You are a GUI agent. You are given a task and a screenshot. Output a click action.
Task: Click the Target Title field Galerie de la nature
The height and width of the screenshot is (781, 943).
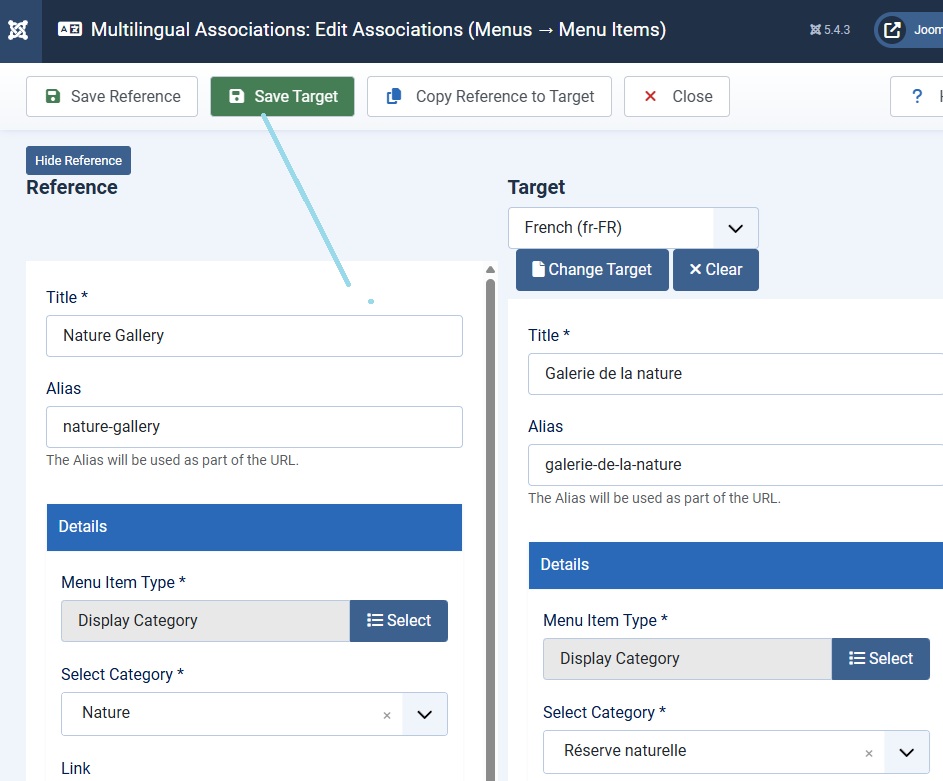click(x=735, y=374)
